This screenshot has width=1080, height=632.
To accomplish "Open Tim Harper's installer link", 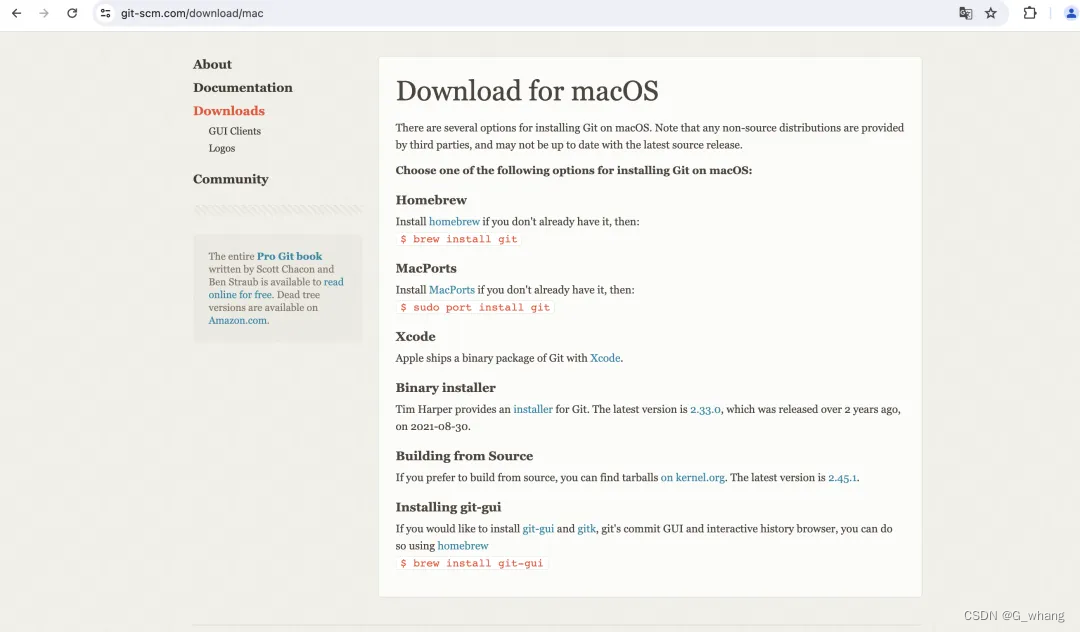I will click(x=532, y=409).
